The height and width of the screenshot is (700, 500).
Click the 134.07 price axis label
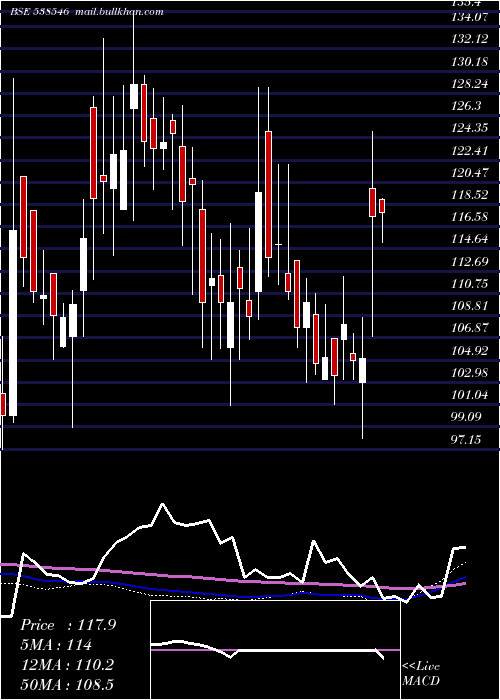[469, 17]
